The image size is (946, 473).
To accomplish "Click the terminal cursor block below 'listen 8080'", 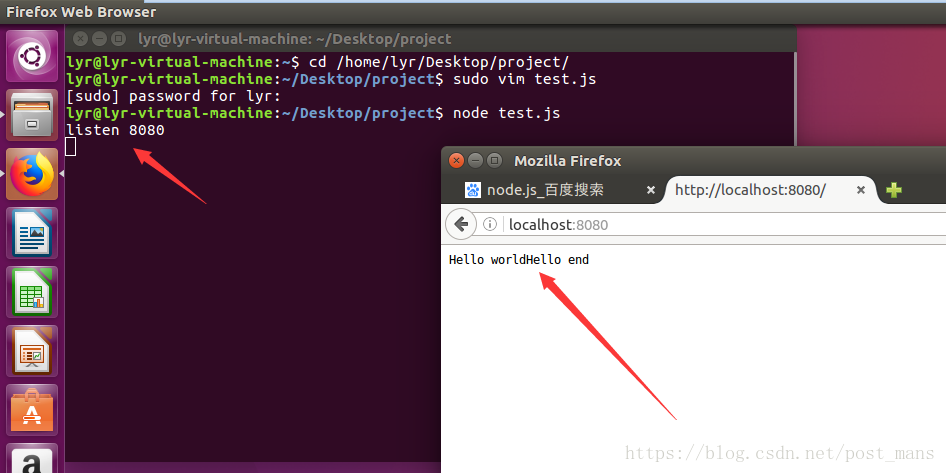I will [x=71, y=147].
